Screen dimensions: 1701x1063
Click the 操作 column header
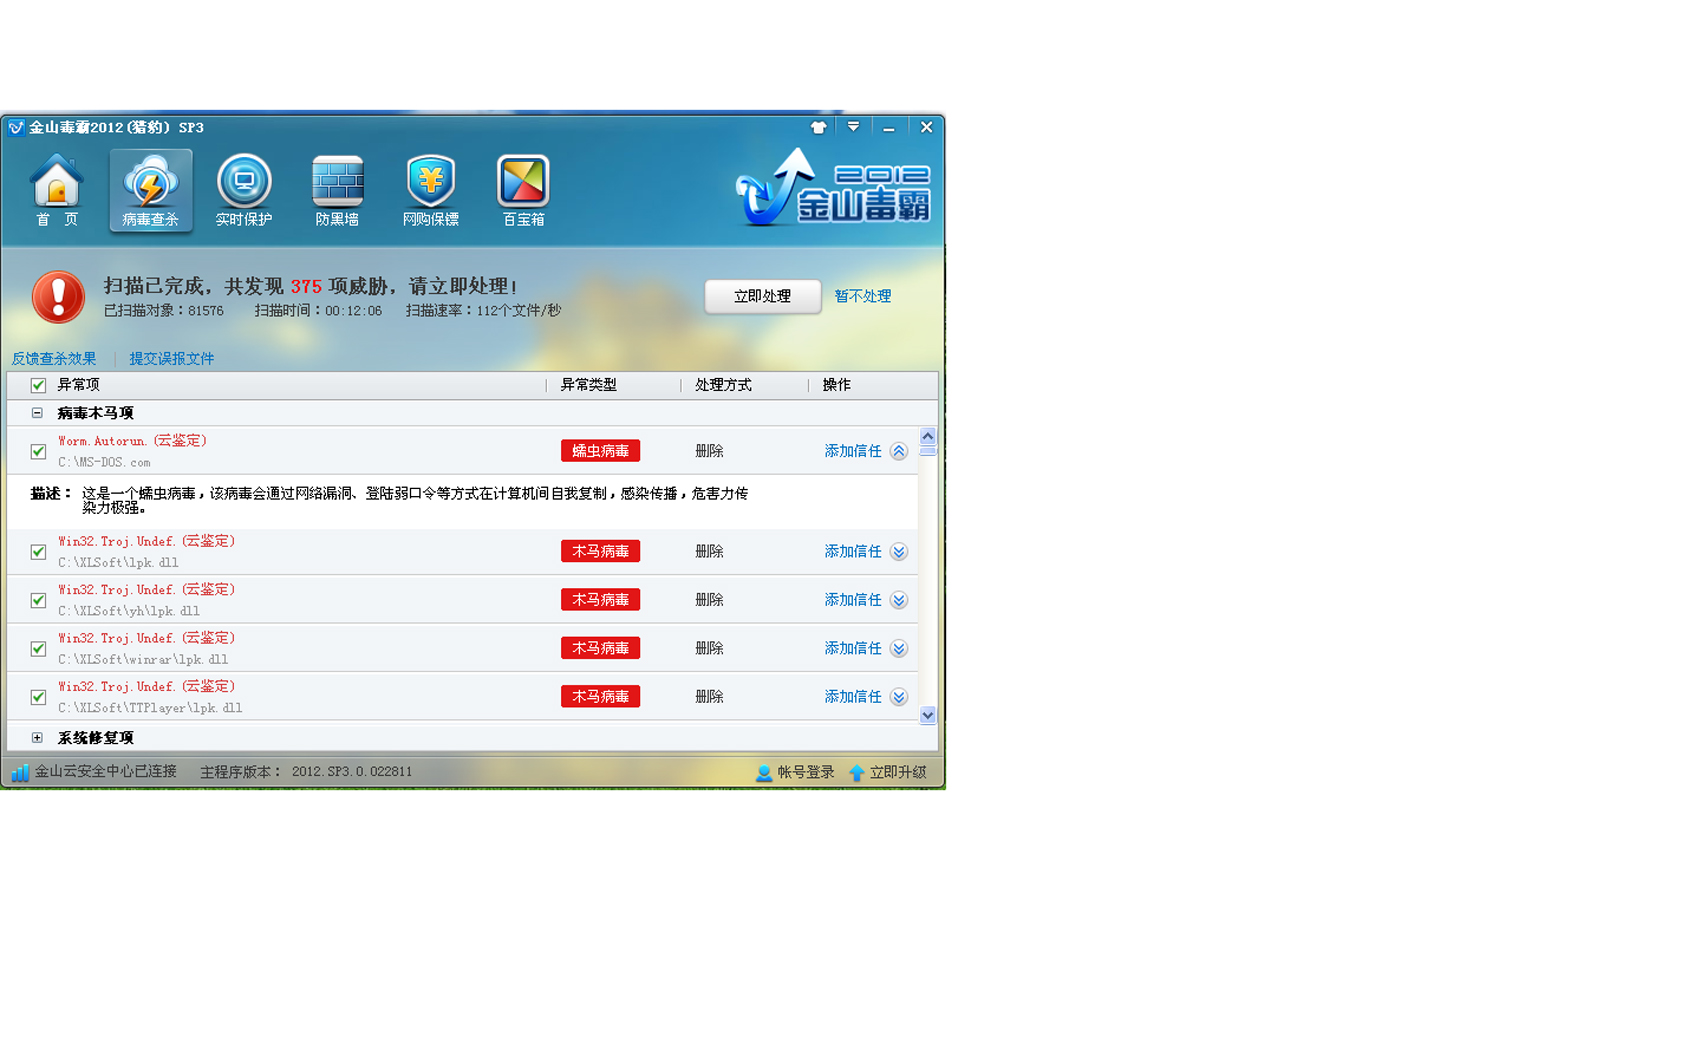pos(837,385)
